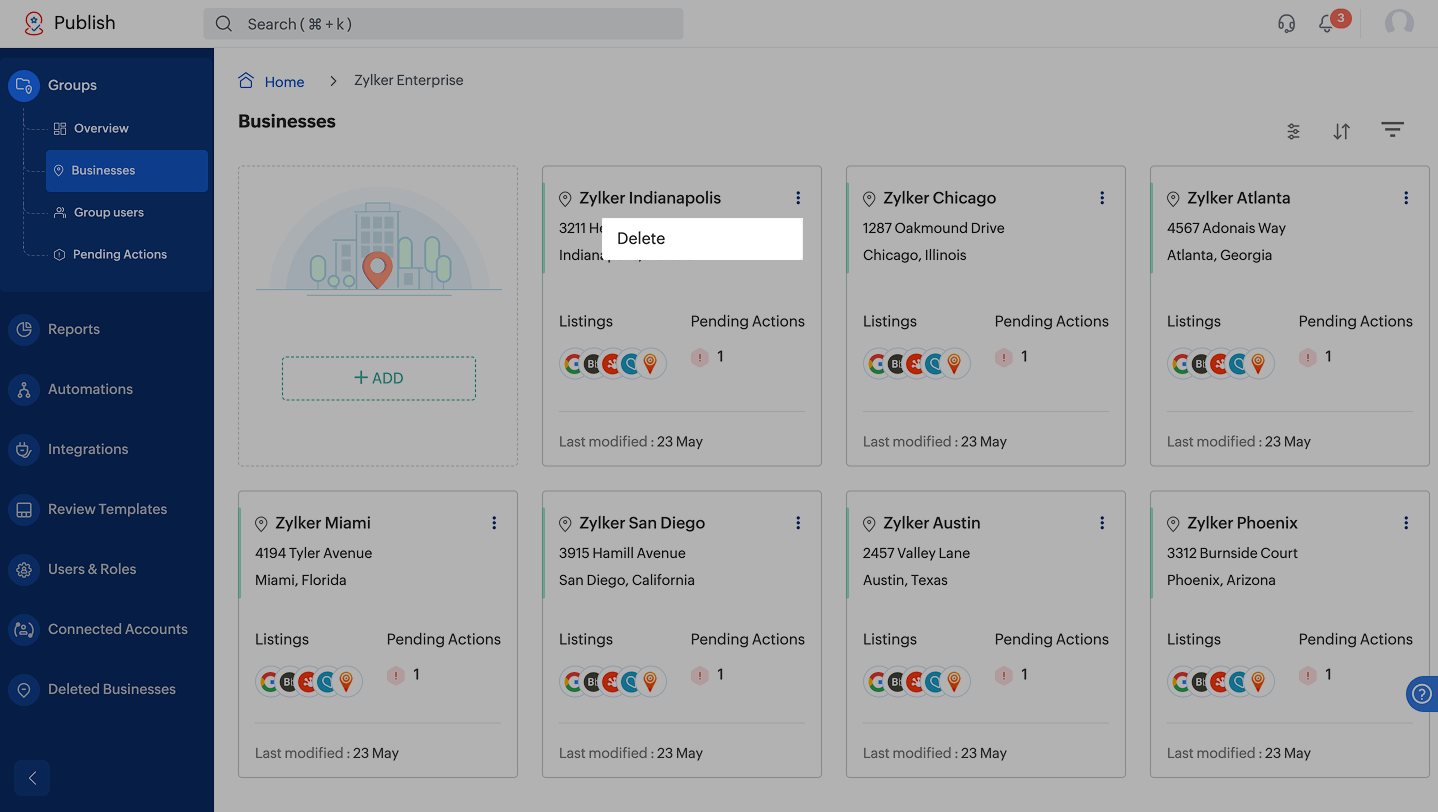Open the user profile avatar

point(1399,23)
